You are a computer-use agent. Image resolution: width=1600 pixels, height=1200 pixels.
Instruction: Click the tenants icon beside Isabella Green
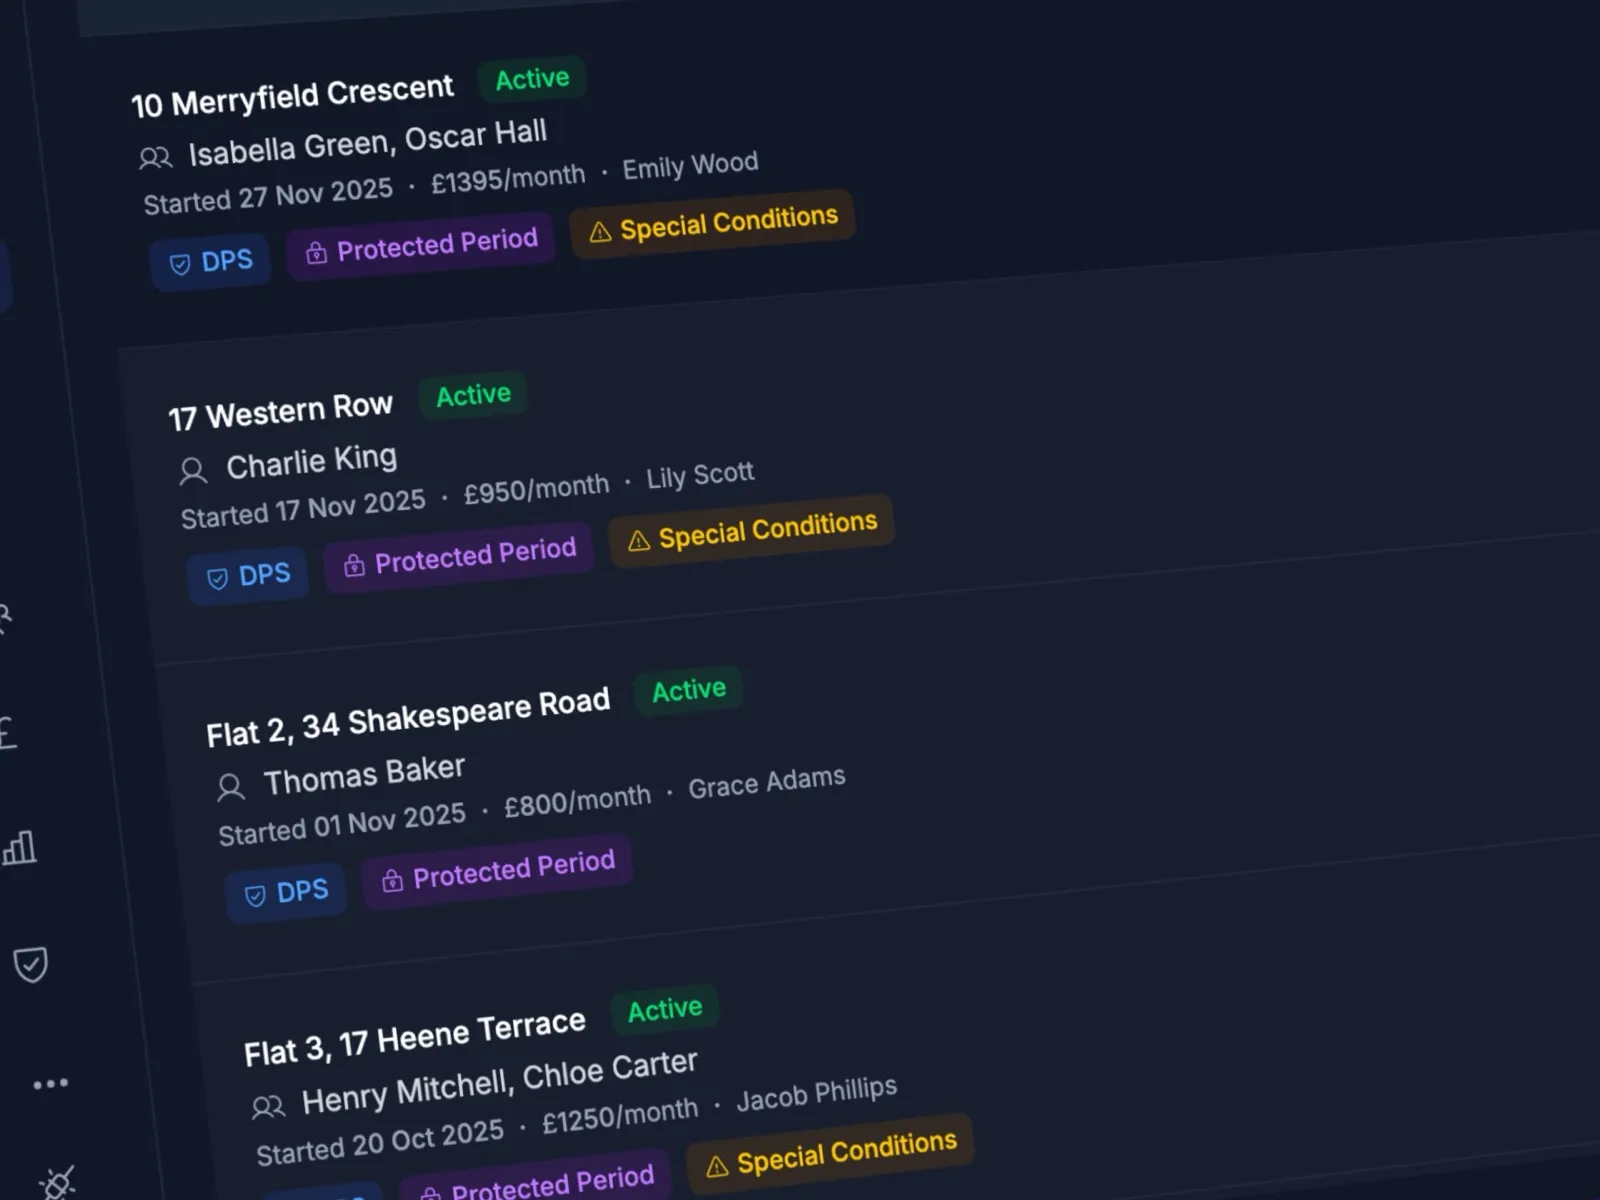(155, 158)
